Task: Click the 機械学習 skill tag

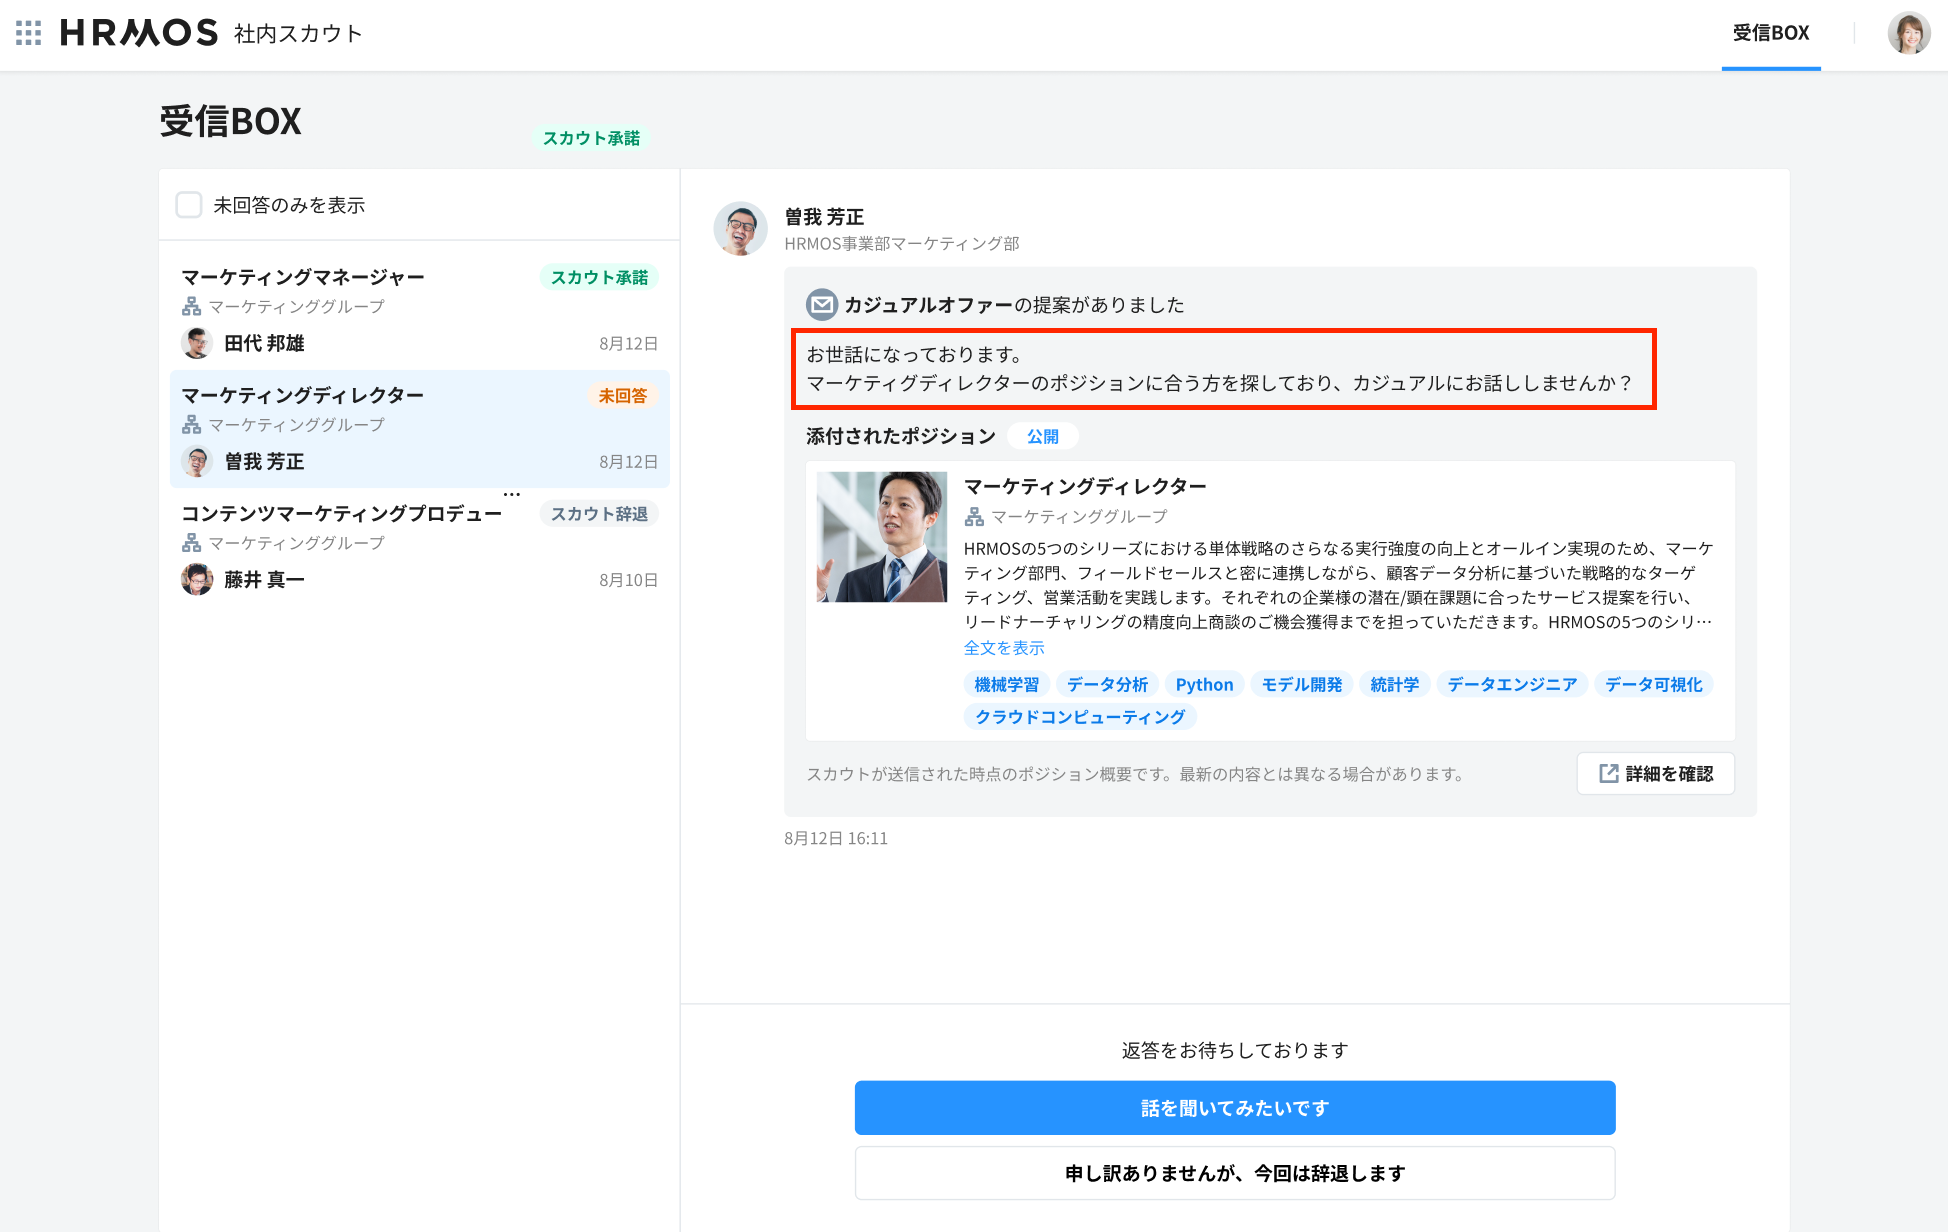Action: tap(1006, 684)
